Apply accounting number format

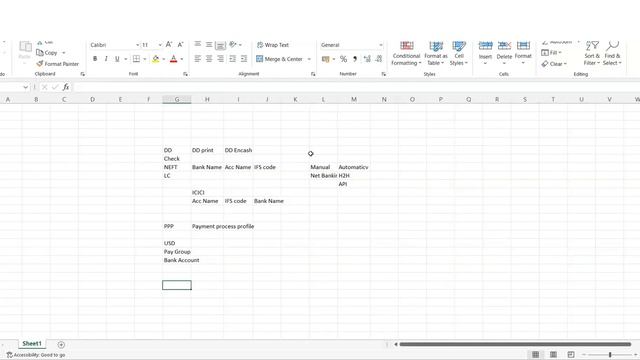tap(325, 59)
